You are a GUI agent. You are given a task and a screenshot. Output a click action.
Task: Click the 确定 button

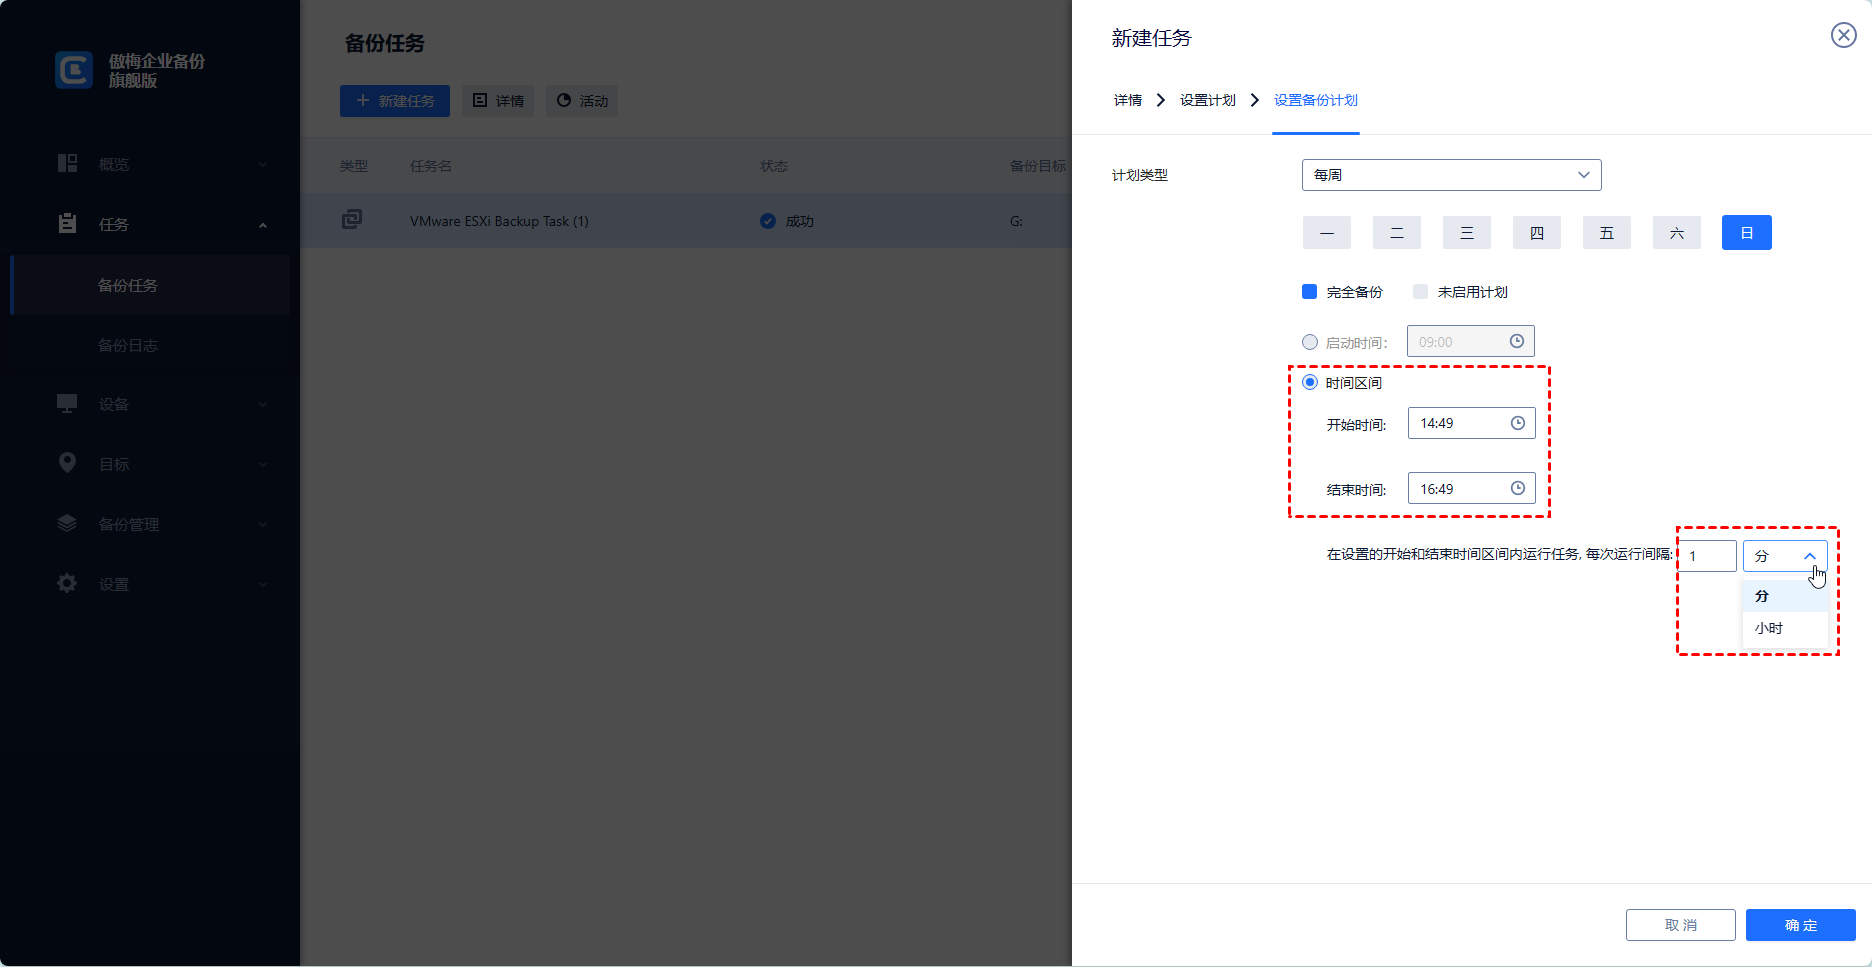point(1800,925)
